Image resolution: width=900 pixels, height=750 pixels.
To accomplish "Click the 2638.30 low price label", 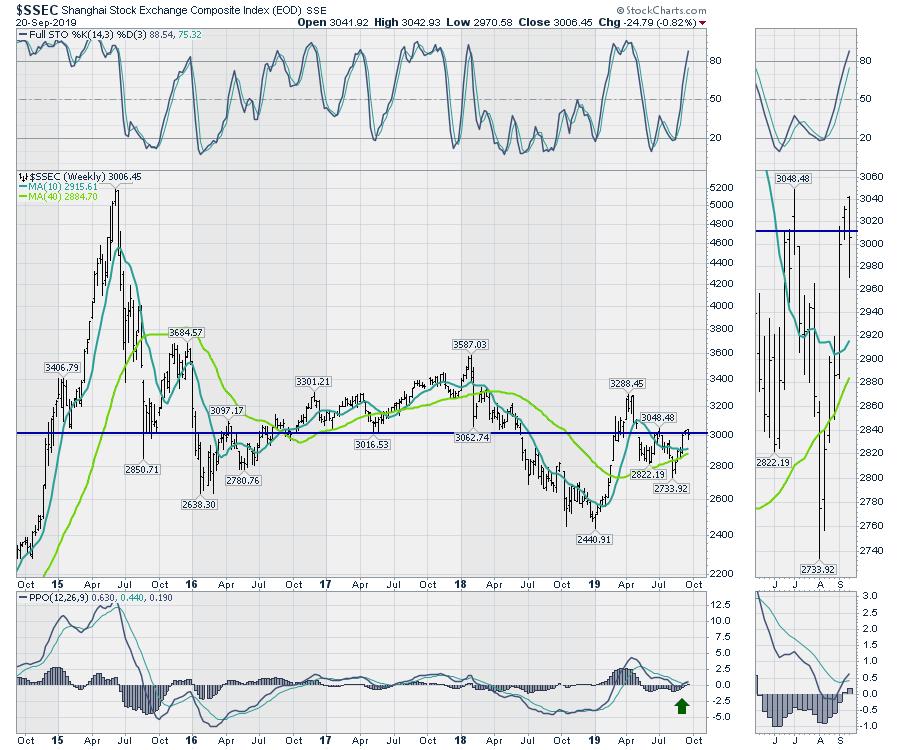I will (199, 504).
